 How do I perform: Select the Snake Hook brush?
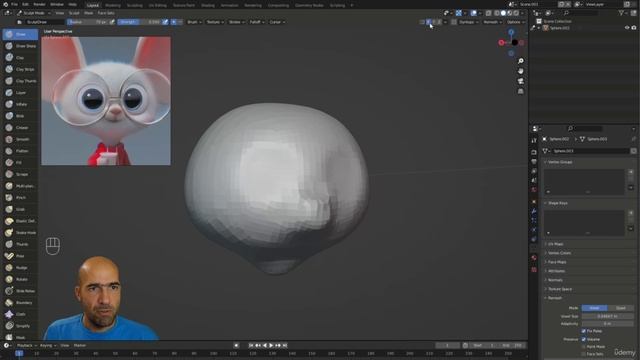click(20, 233)
